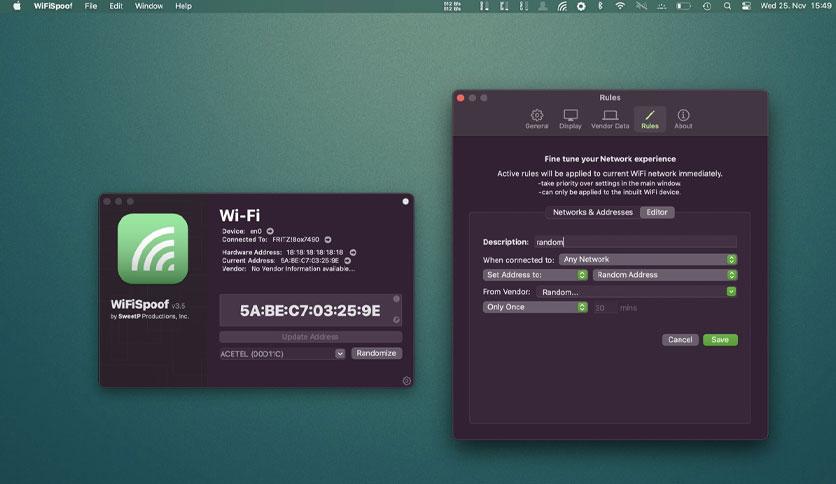Expand the ACETEL vendor dropdown arrow

[340, 354]
